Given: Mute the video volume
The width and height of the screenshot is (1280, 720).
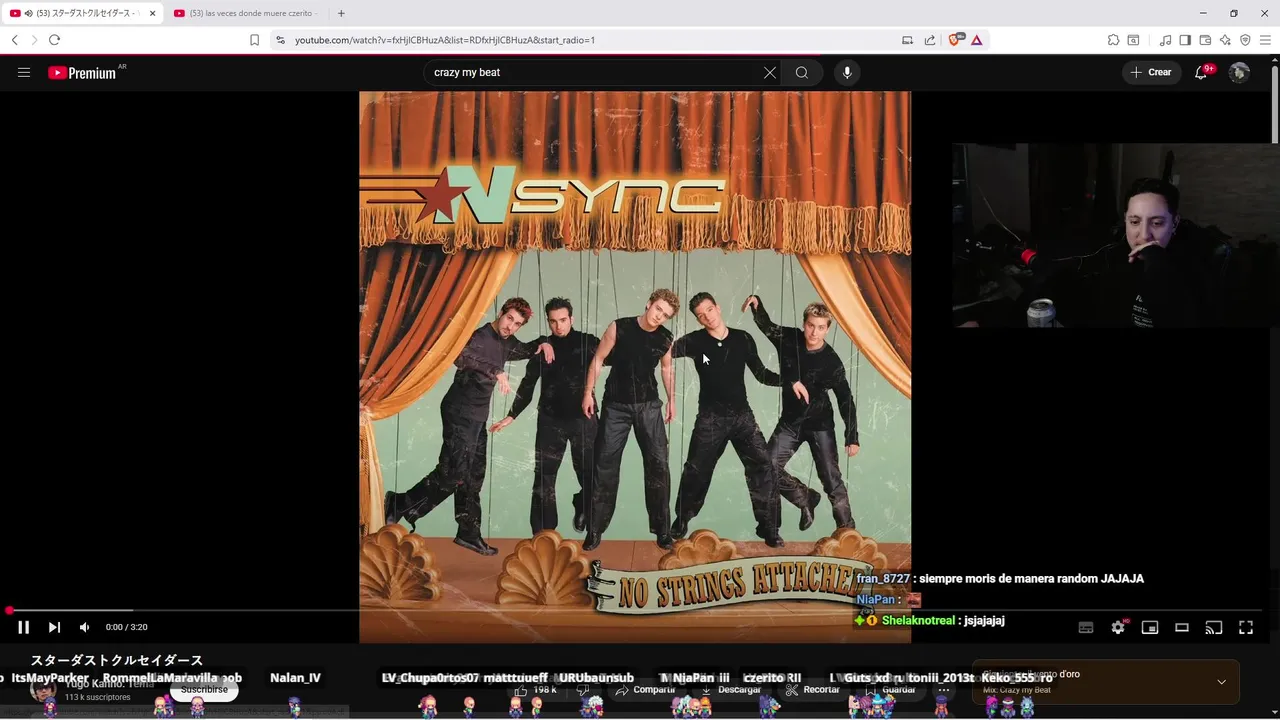Looking at the screenshot, I should pyautogui.click(x=84, y=627).
